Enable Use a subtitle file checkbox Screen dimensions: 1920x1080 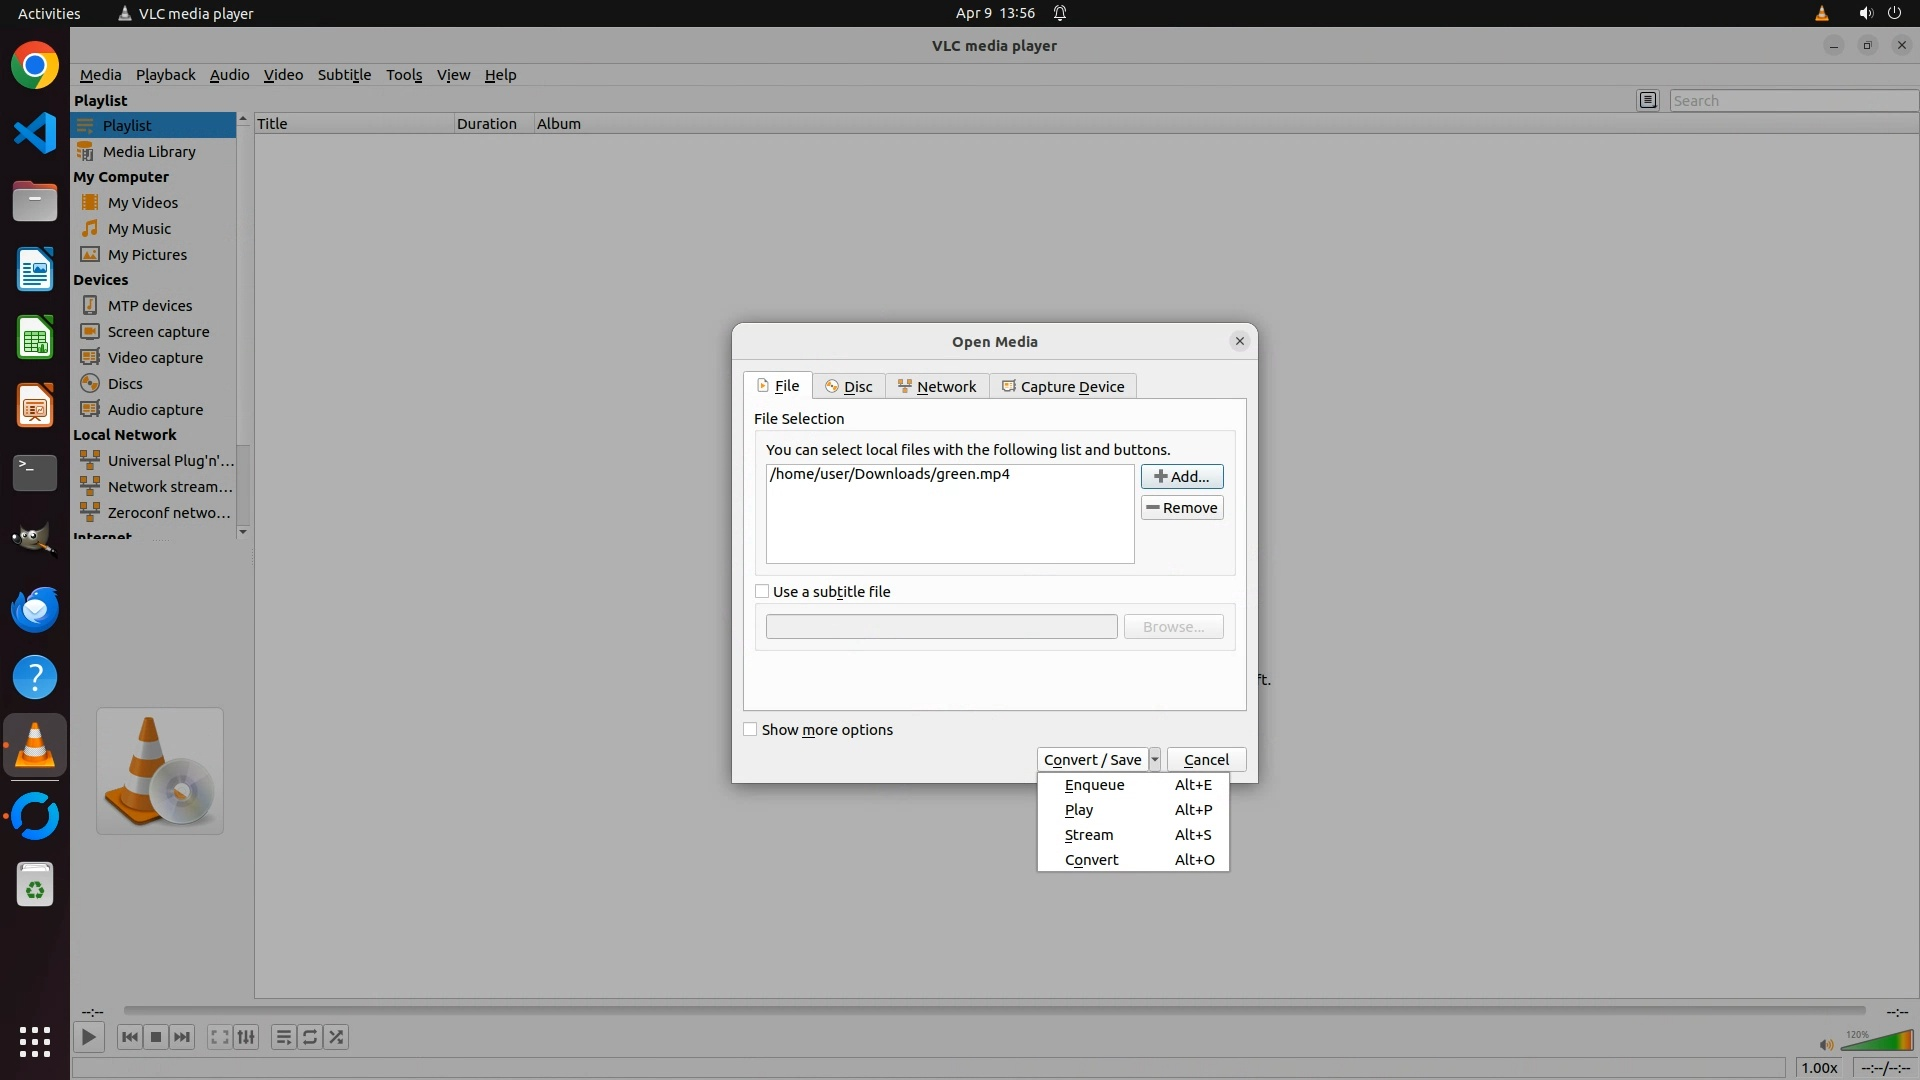(x=762, y=591)
